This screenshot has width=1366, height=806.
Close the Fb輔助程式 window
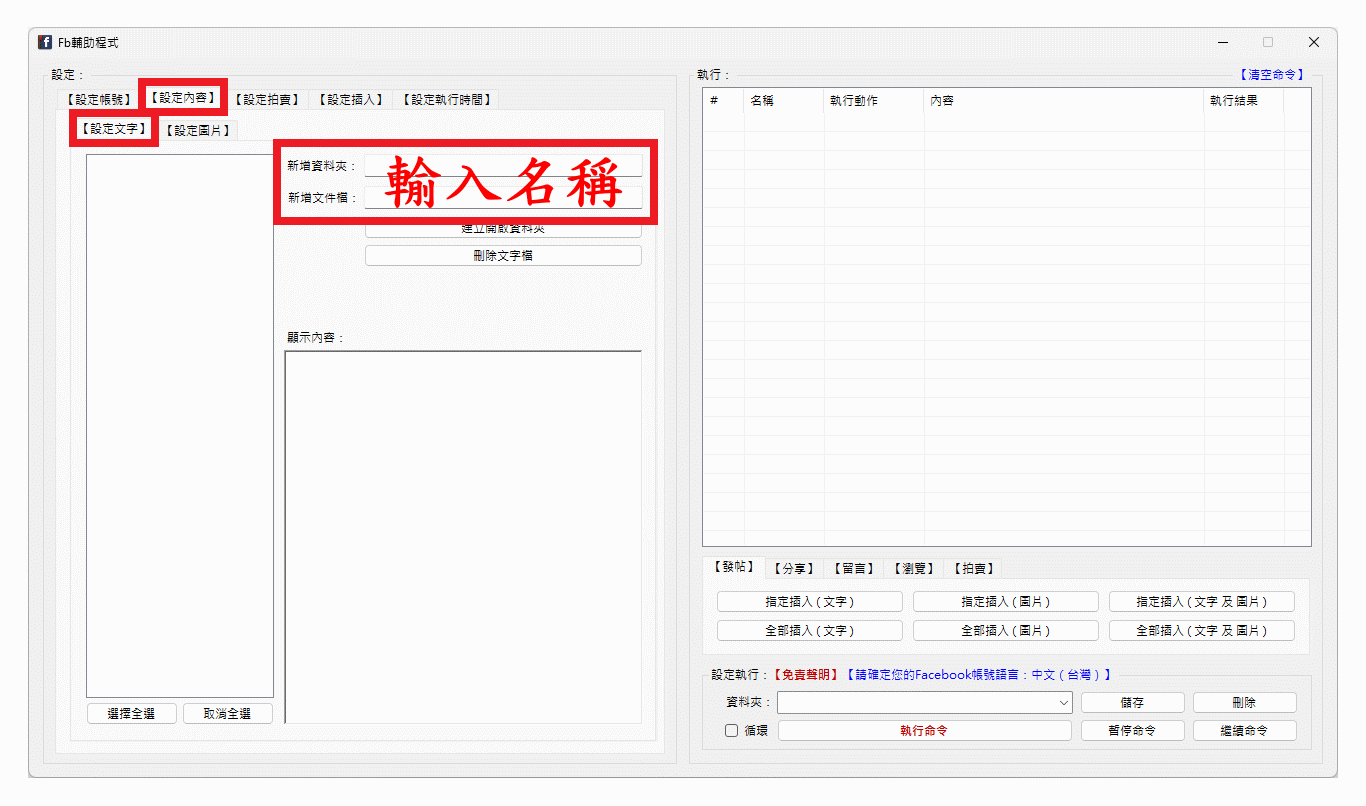pyautogui.click(x=1314, y=42)
